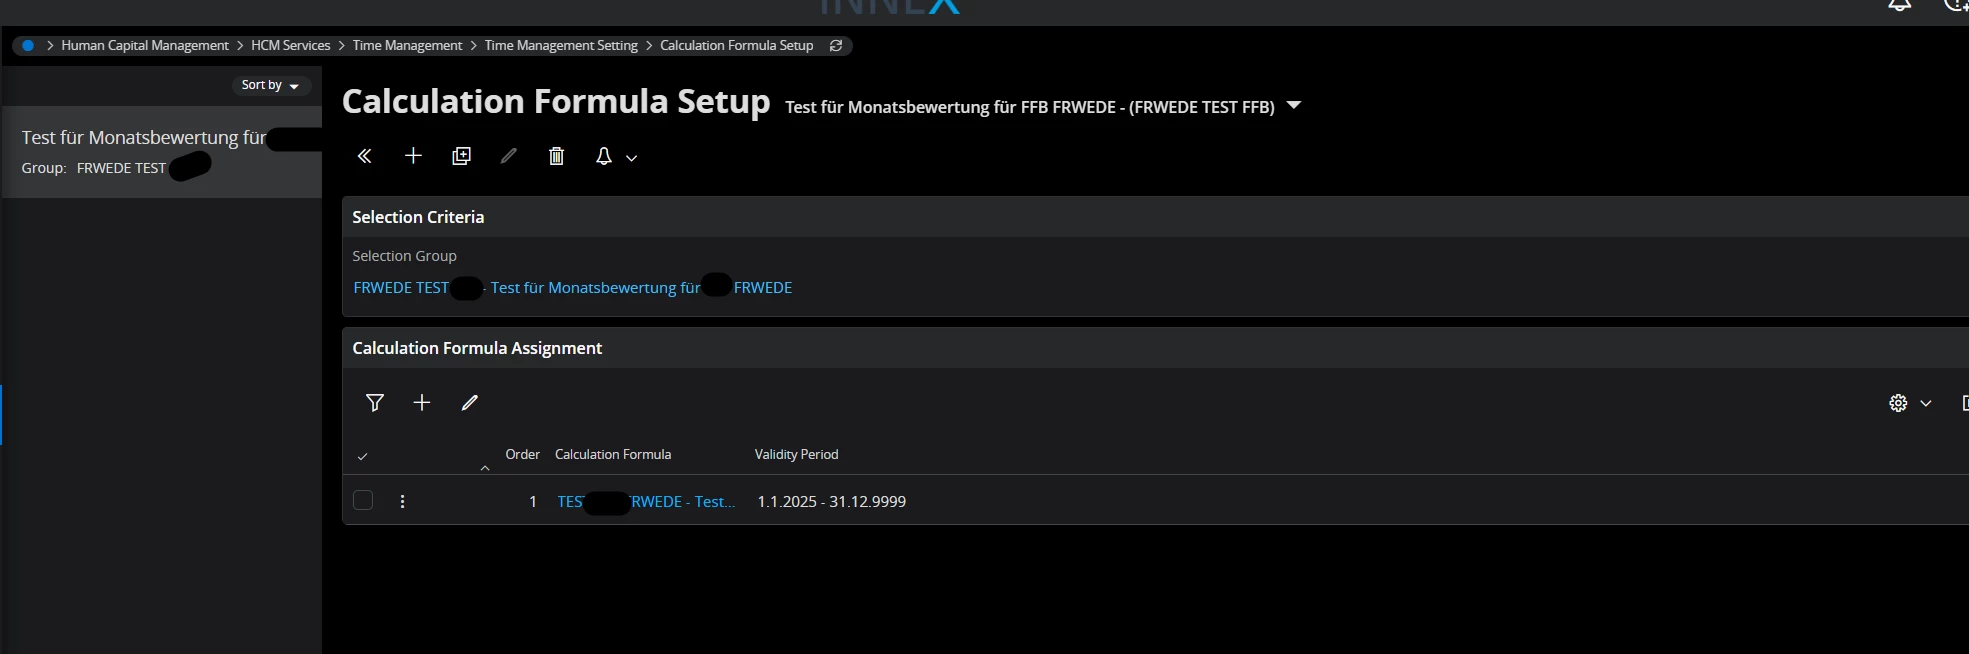Image resolution: width=1969 pixels, height=654 pixels.
Task: Open the three-dot menu for row 1
Action: pyautogui.click(x=402, y=502)
